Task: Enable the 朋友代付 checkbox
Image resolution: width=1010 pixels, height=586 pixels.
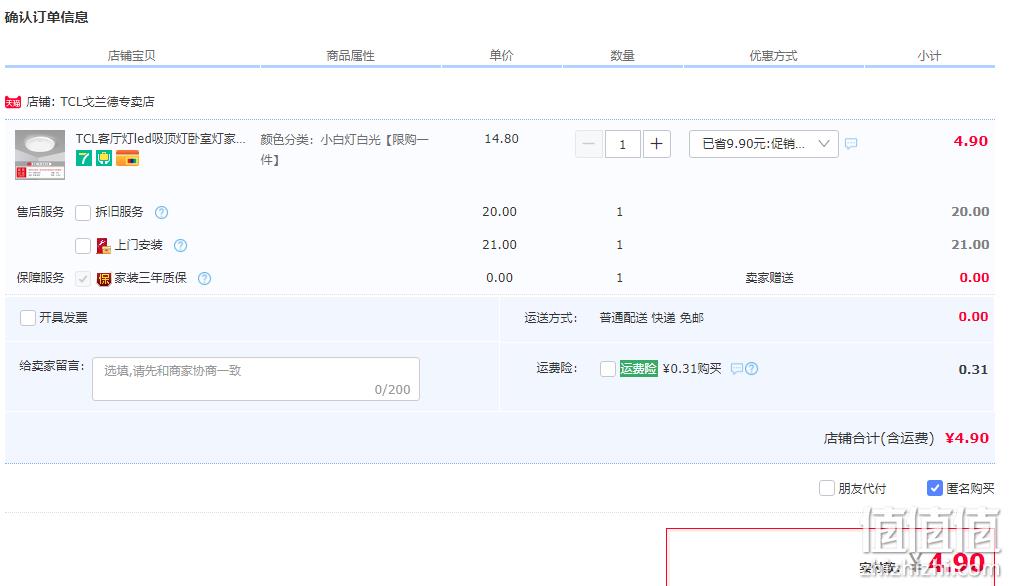Action: [x=827, y=488]
